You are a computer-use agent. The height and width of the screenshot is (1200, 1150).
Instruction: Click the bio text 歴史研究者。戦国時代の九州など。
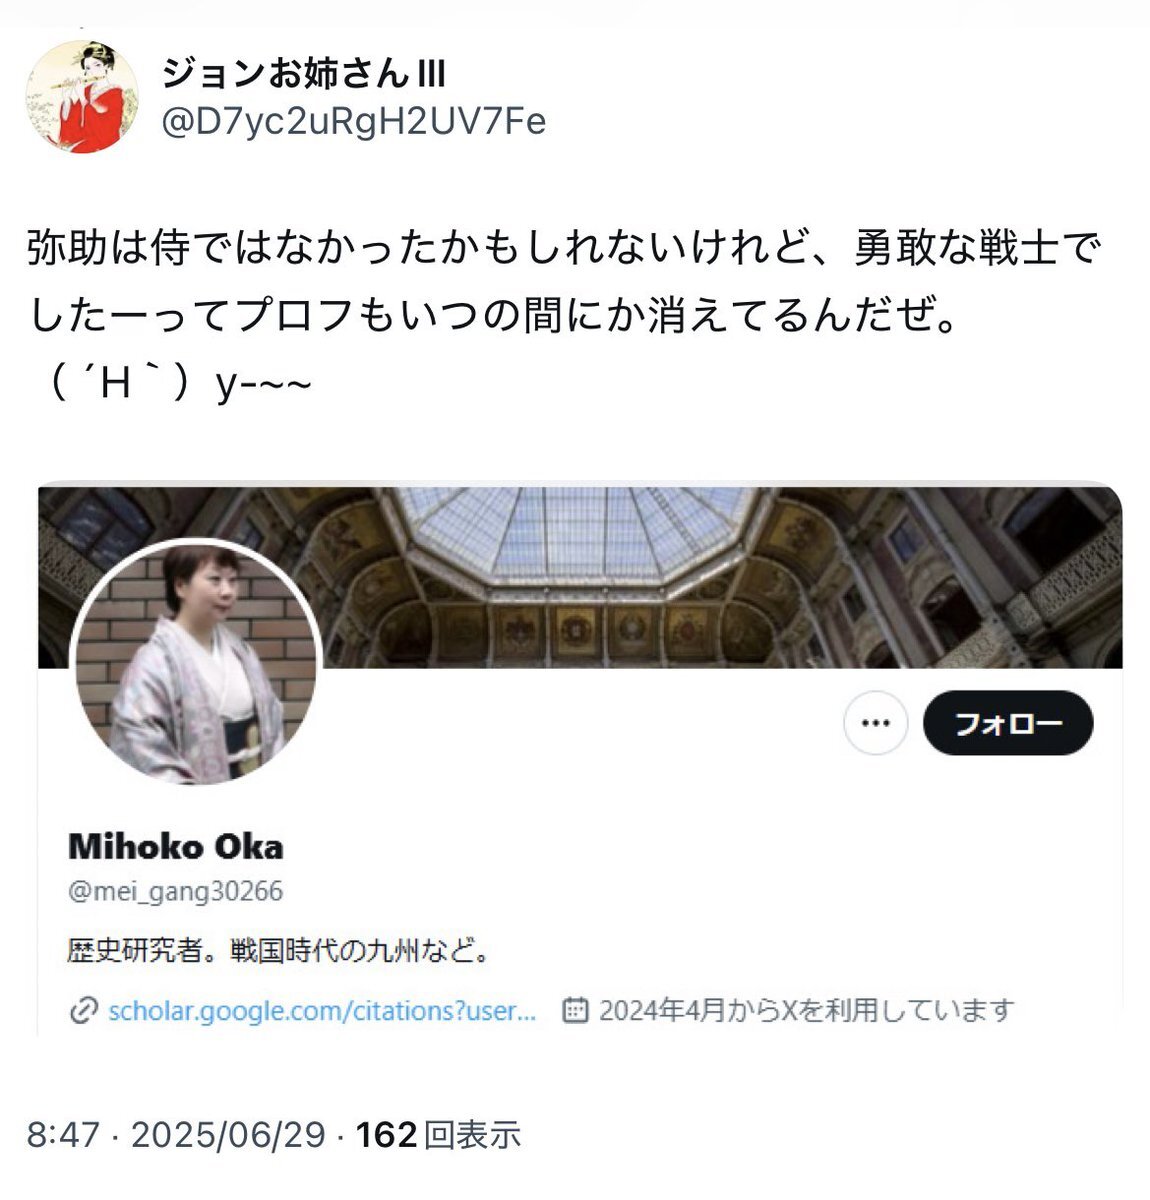(x=279, y=950)
